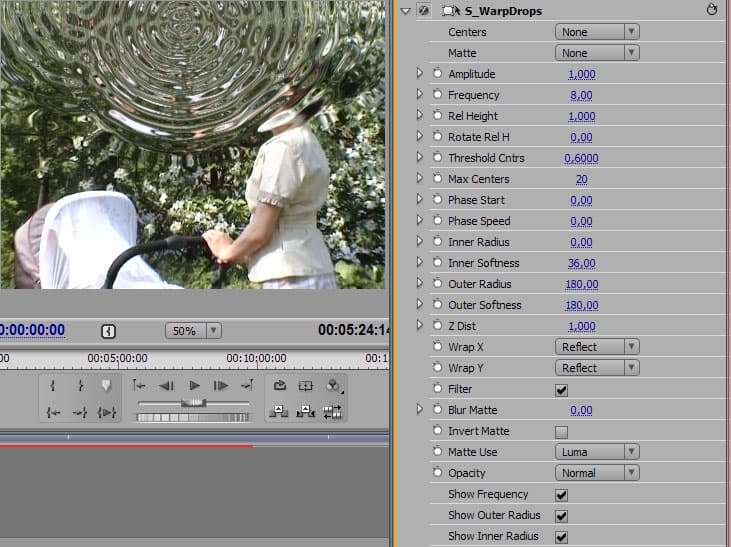Go to previous marker
The image size is (731, 547).
[x=139, y=386]
